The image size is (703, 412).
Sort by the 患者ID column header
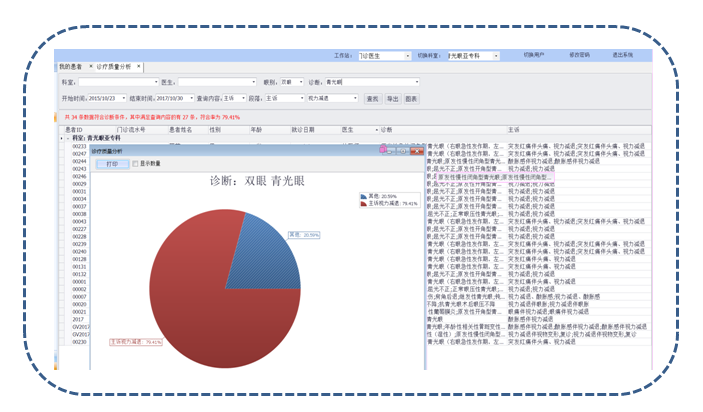click(74, 130)
